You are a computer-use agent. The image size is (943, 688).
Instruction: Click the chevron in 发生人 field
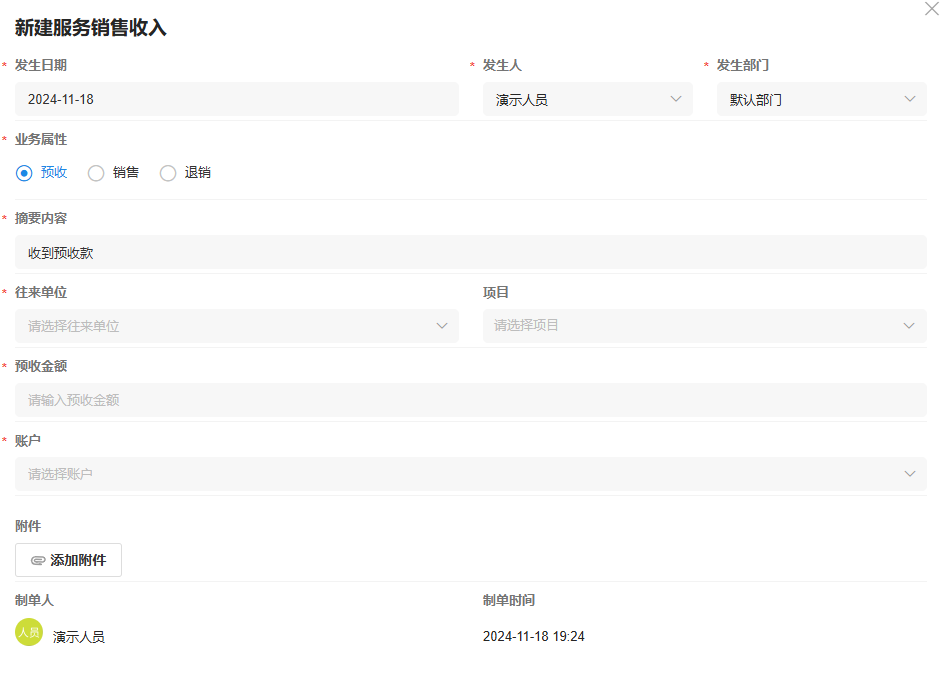[x=675, y=100]
